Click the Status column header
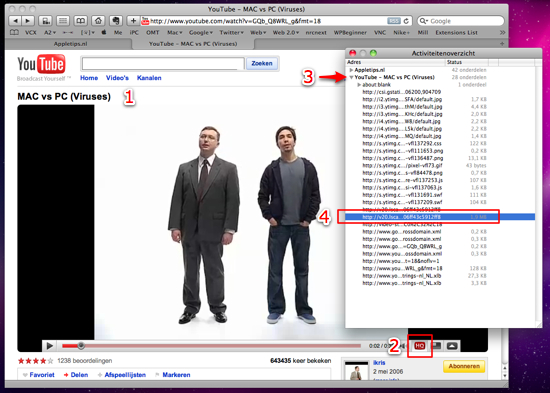 (x=467, y=62)
